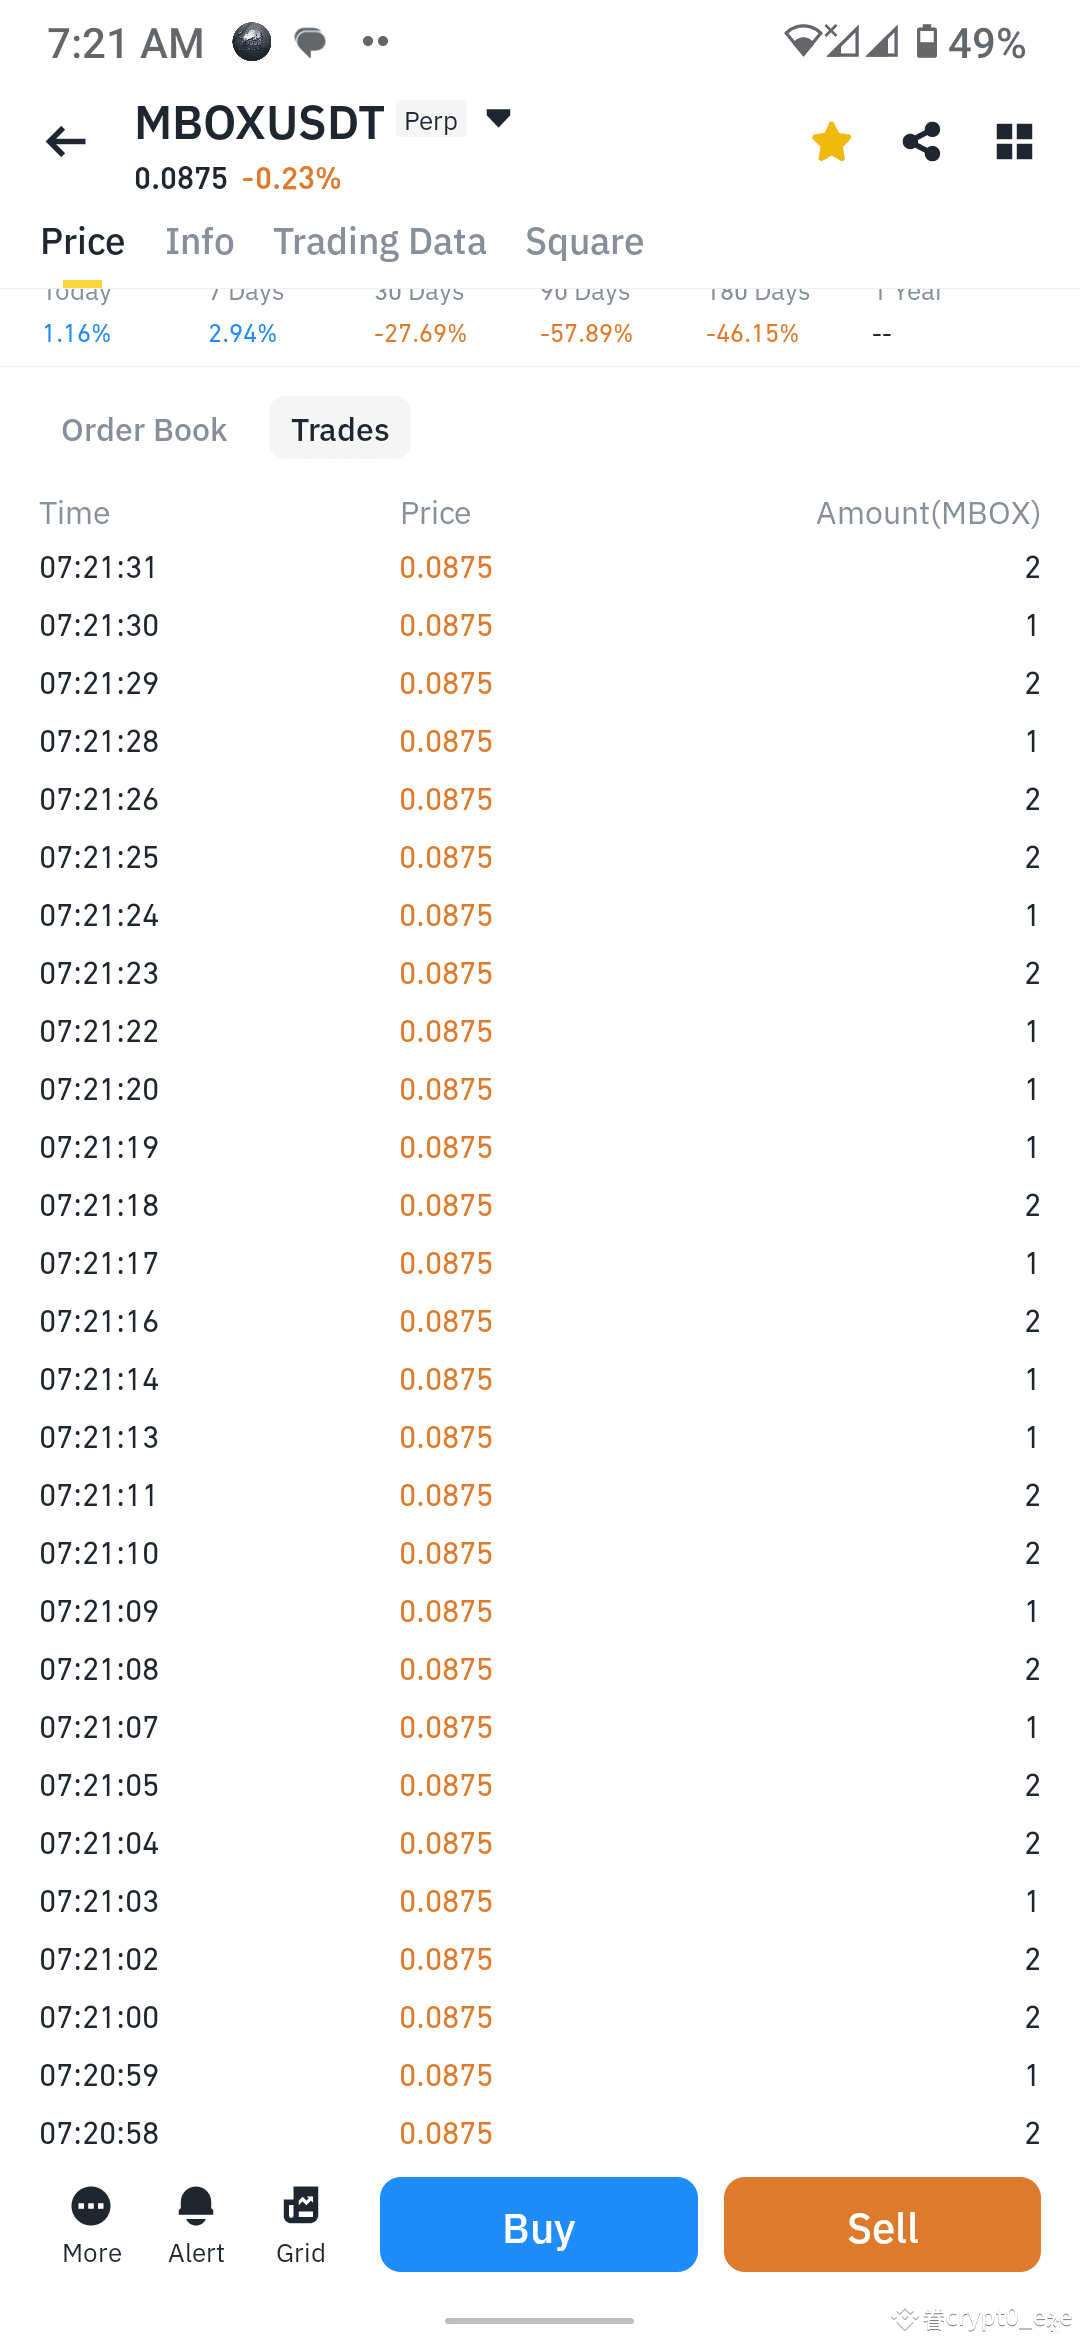Select the Price tab
The image size is (1080, 2340).
83,242
